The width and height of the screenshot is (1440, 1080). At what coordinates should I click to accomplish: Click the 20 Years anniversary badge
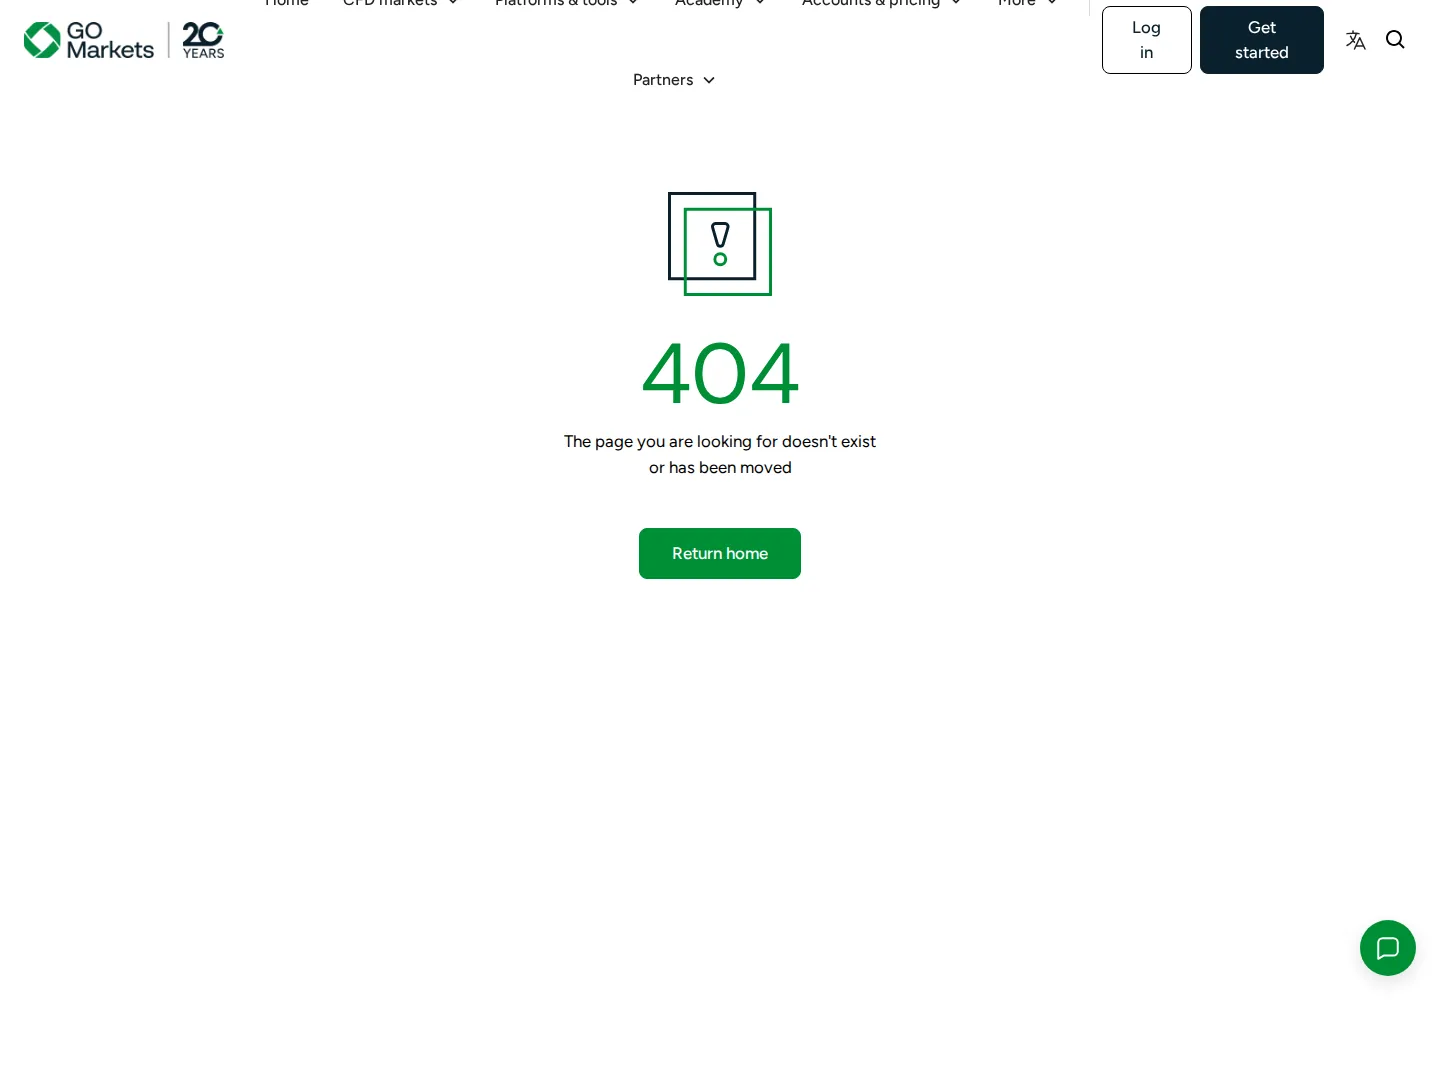click(x=203, y=40)
